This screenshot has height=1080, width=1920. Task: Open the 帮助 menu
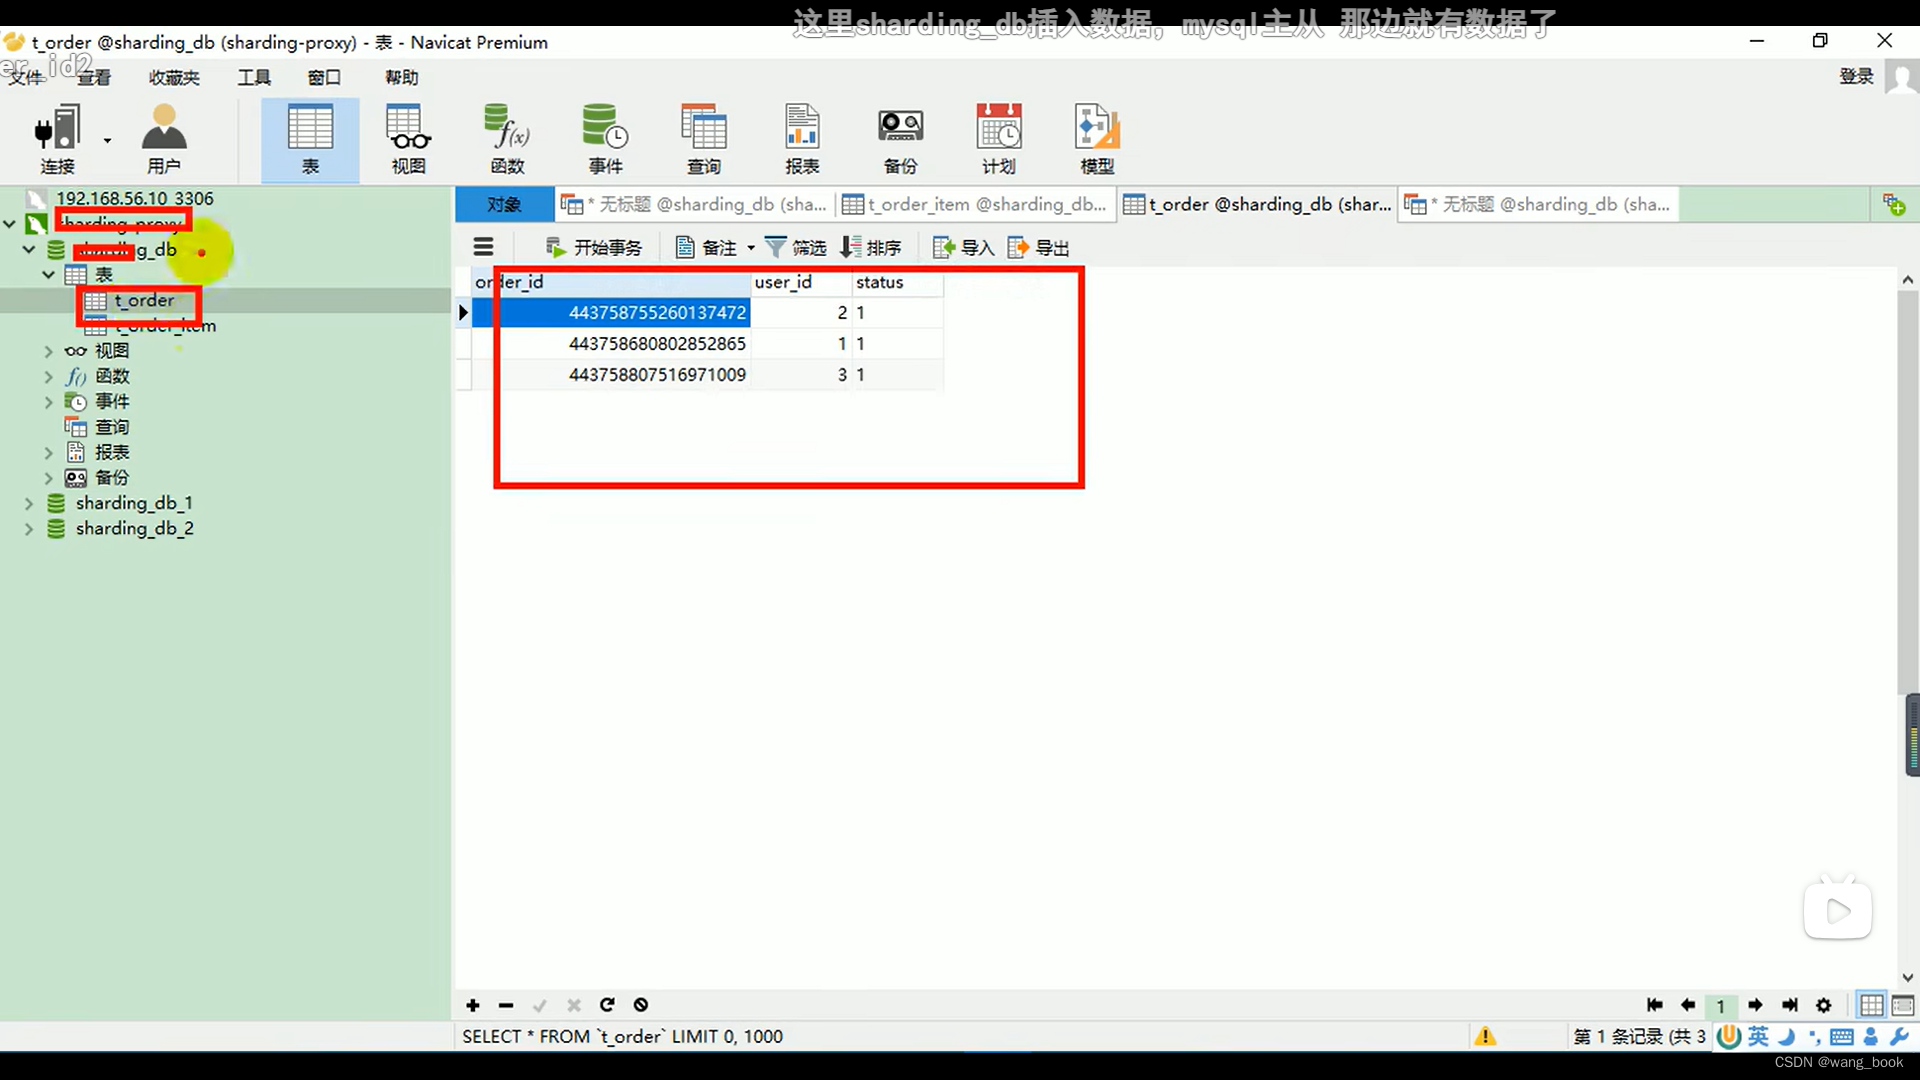coord(402,77)
